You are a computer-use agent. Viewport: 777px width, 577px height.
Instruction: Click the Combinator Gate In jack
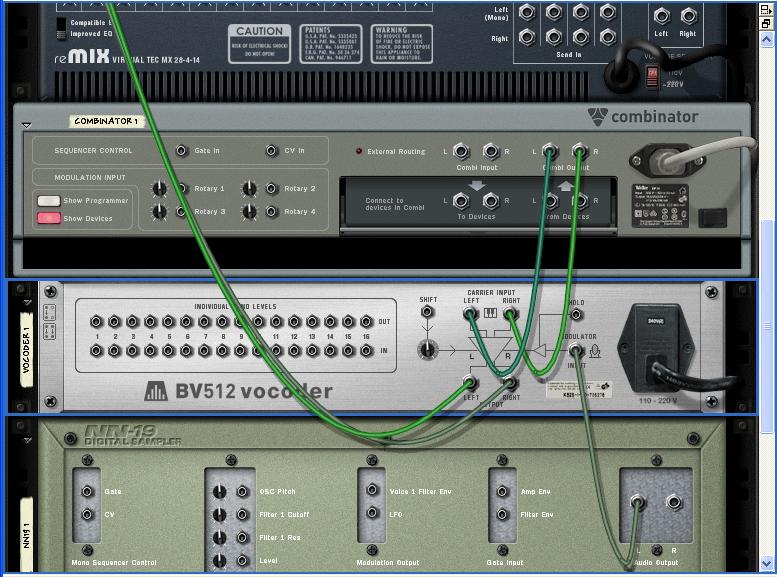point(182,150)
